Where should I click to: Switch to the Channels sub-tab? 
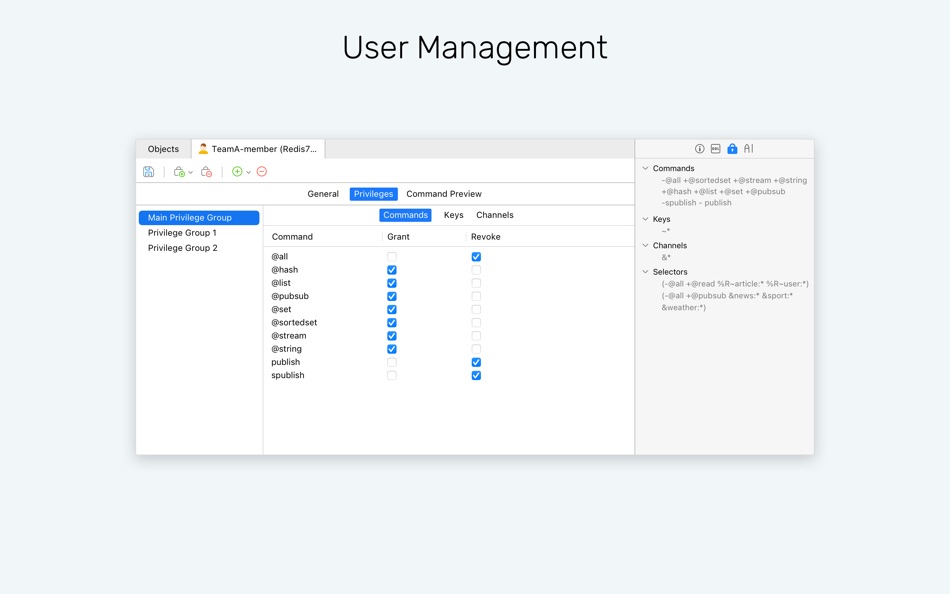pos(495,215)
